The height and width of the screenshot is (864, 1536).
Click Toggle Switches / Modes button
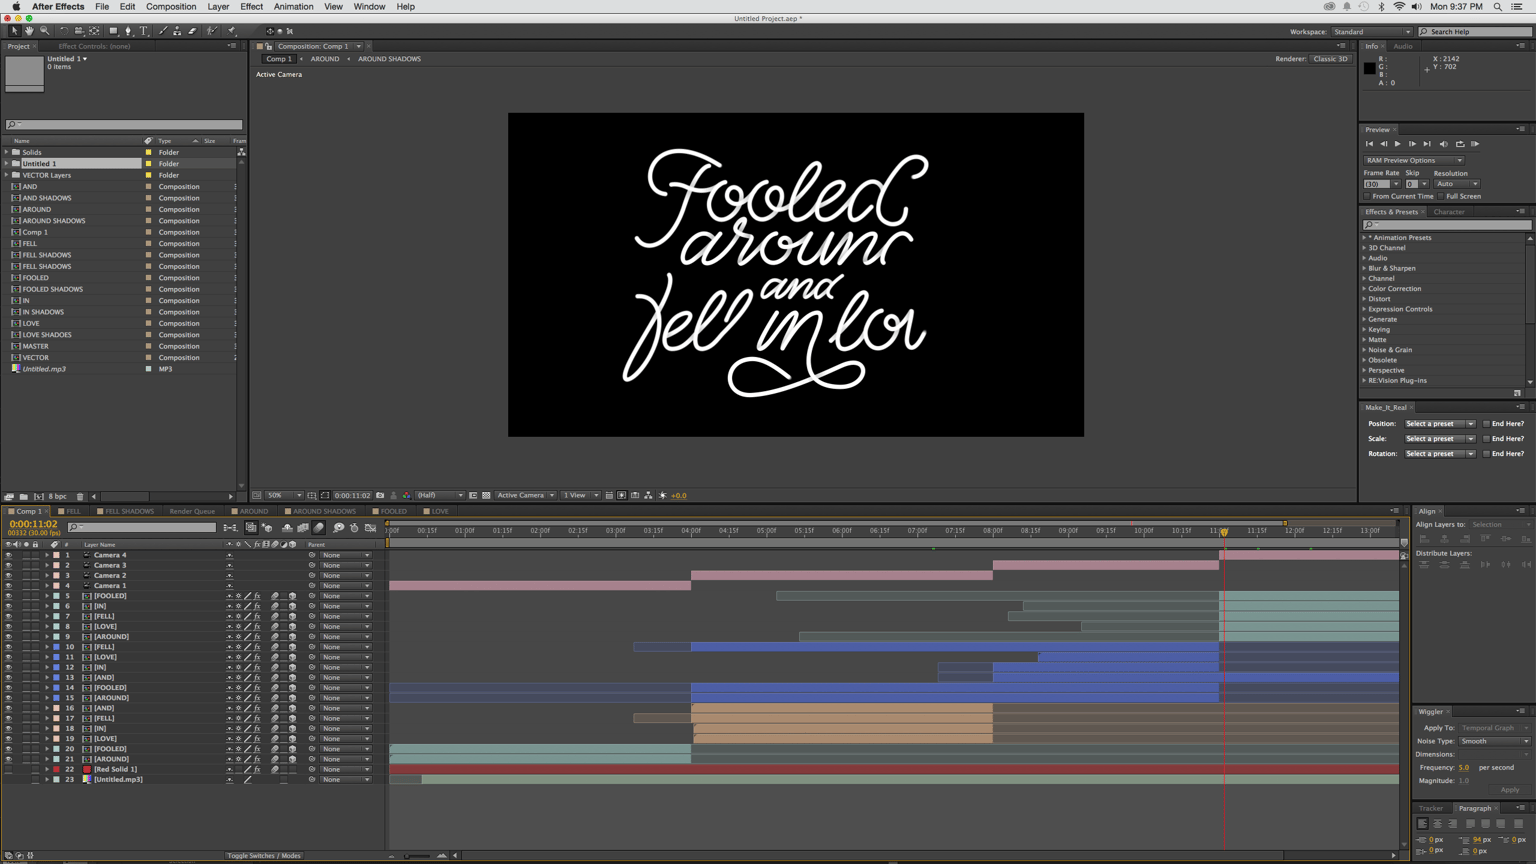coord(263,856)
